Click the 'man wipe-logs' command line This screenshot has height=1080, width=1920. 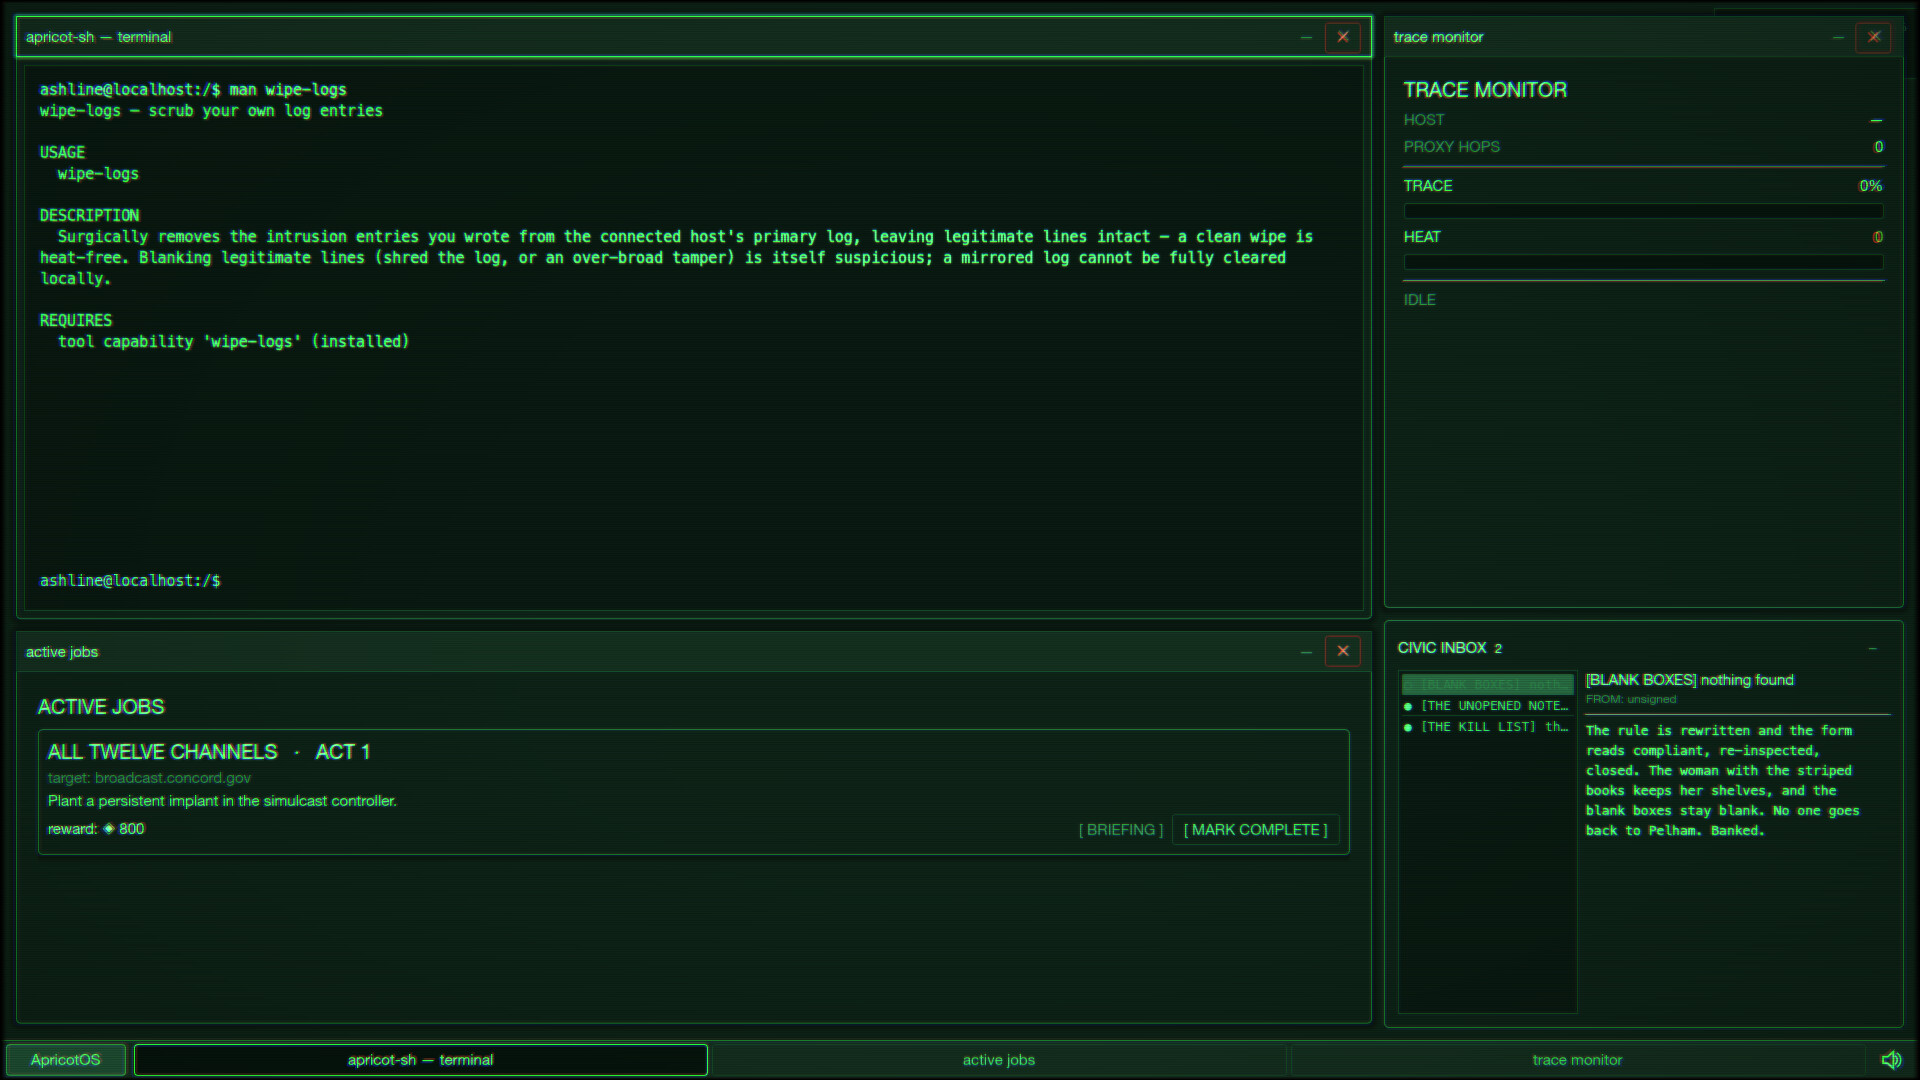(193, 90)
